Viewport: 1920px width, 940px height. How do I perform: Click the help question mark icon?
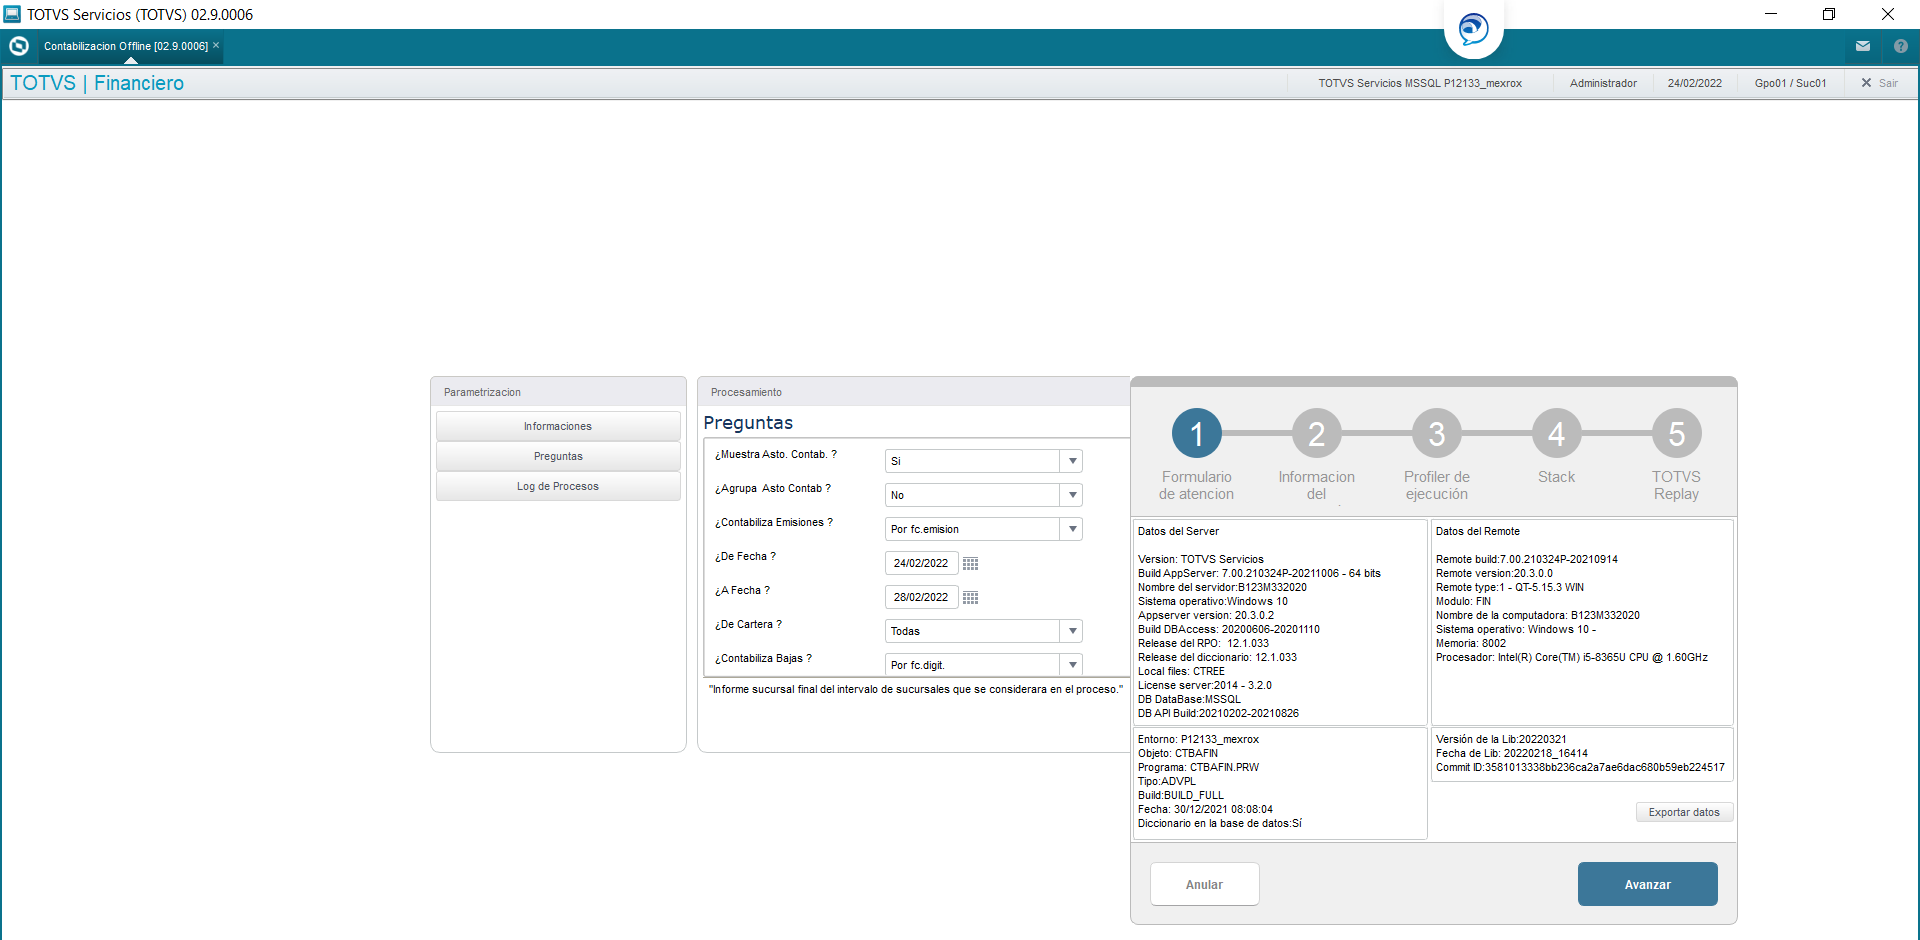pos(1901,46)
